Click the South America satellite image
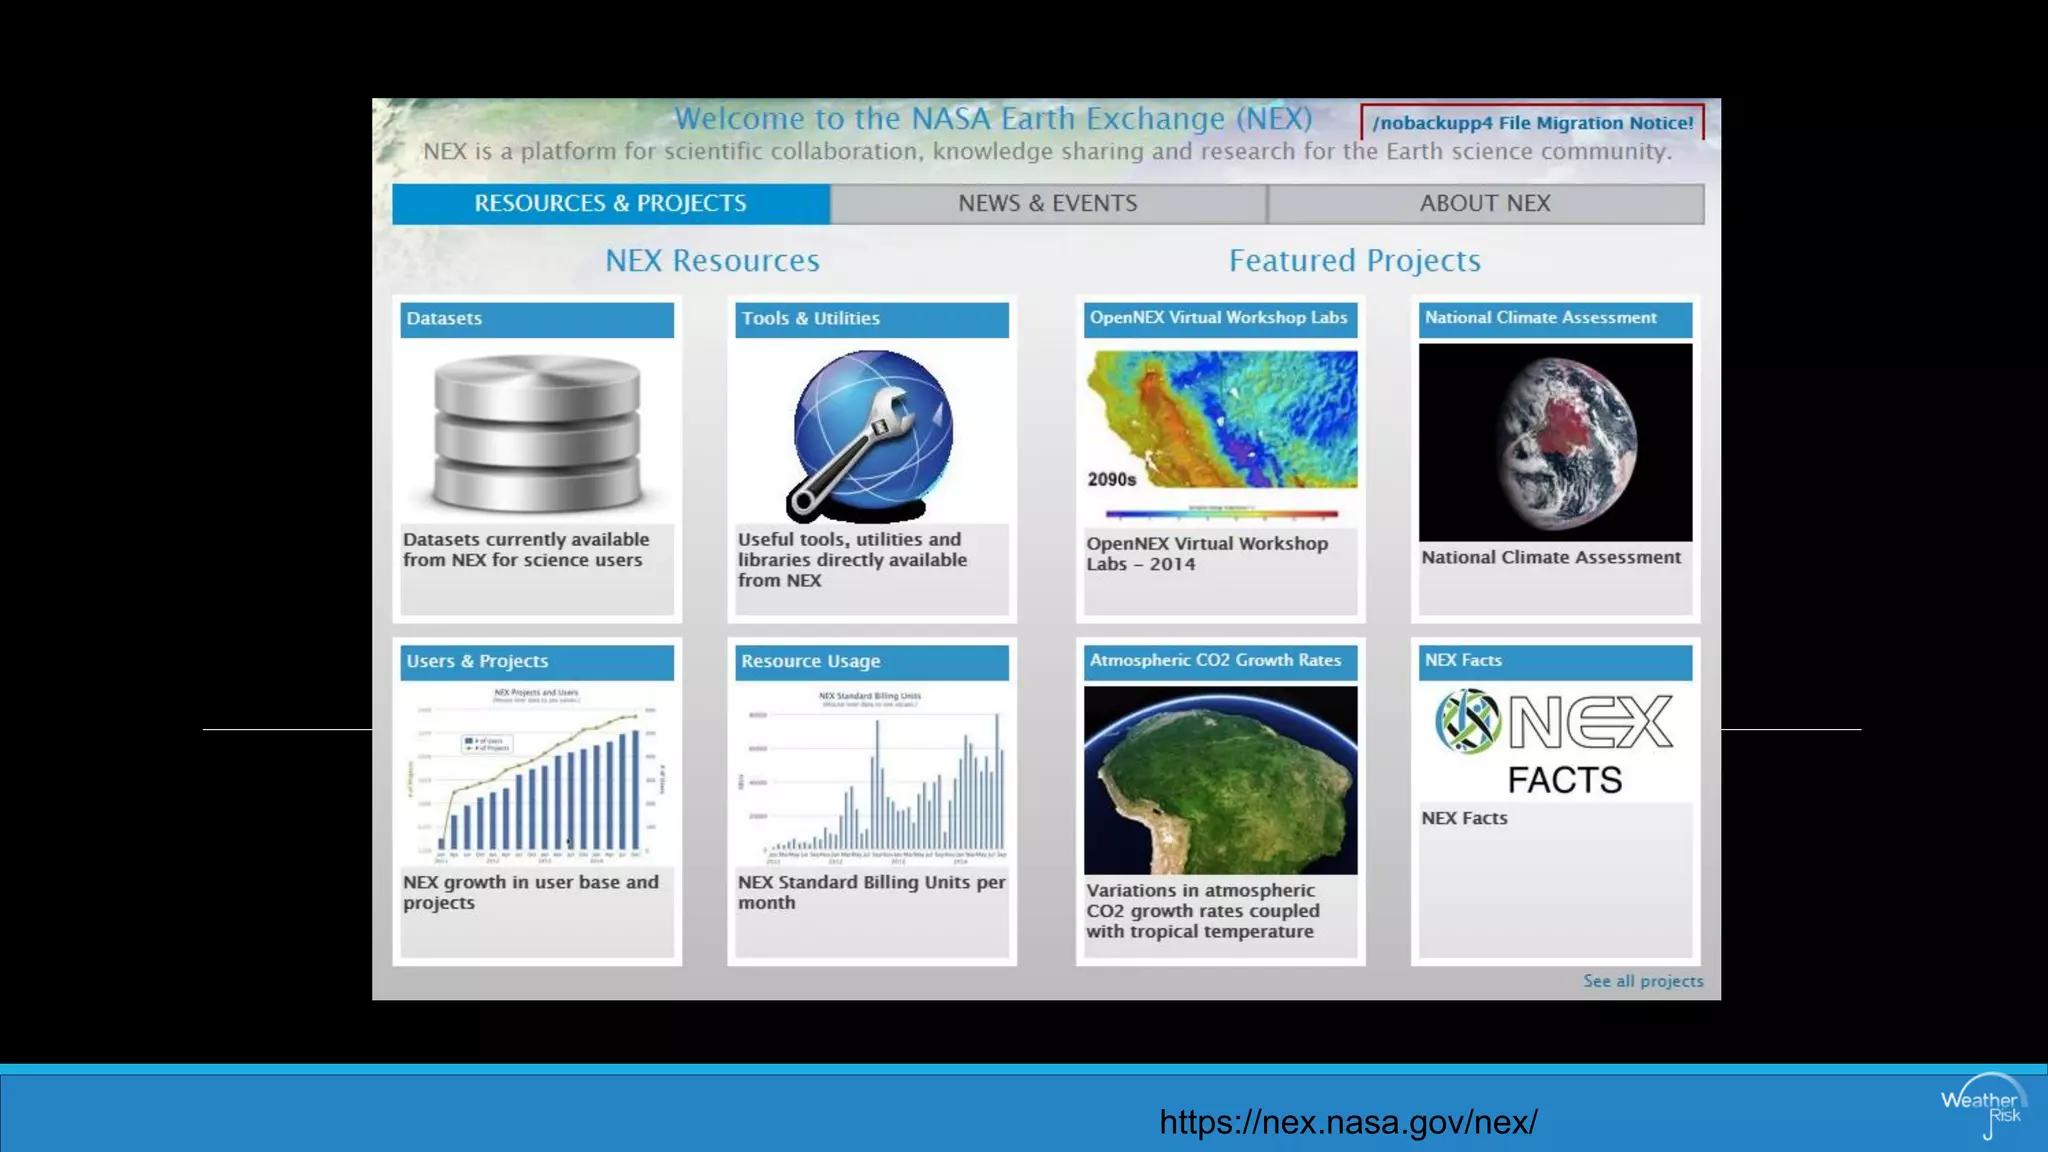 [1220, 780]
